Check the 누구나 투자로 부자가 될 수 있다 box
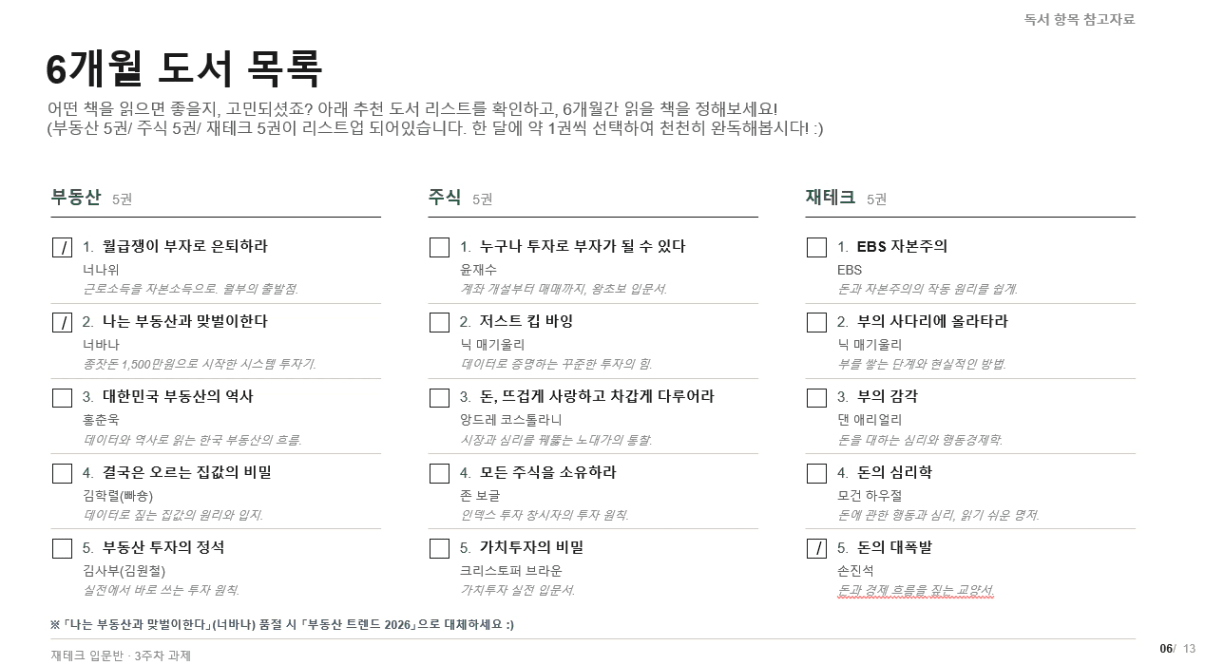Viewport: 1205px width, 665px height. click(439, 247)
